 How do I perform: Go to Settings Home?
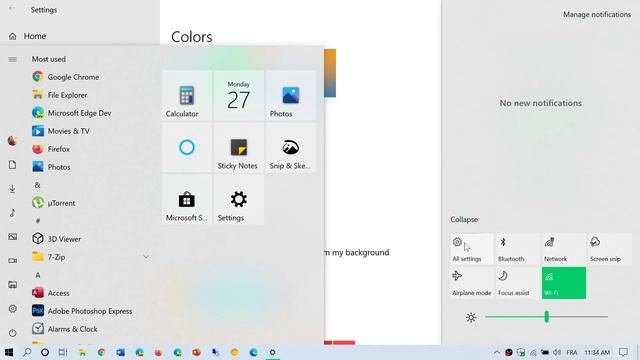click(35, 36)
